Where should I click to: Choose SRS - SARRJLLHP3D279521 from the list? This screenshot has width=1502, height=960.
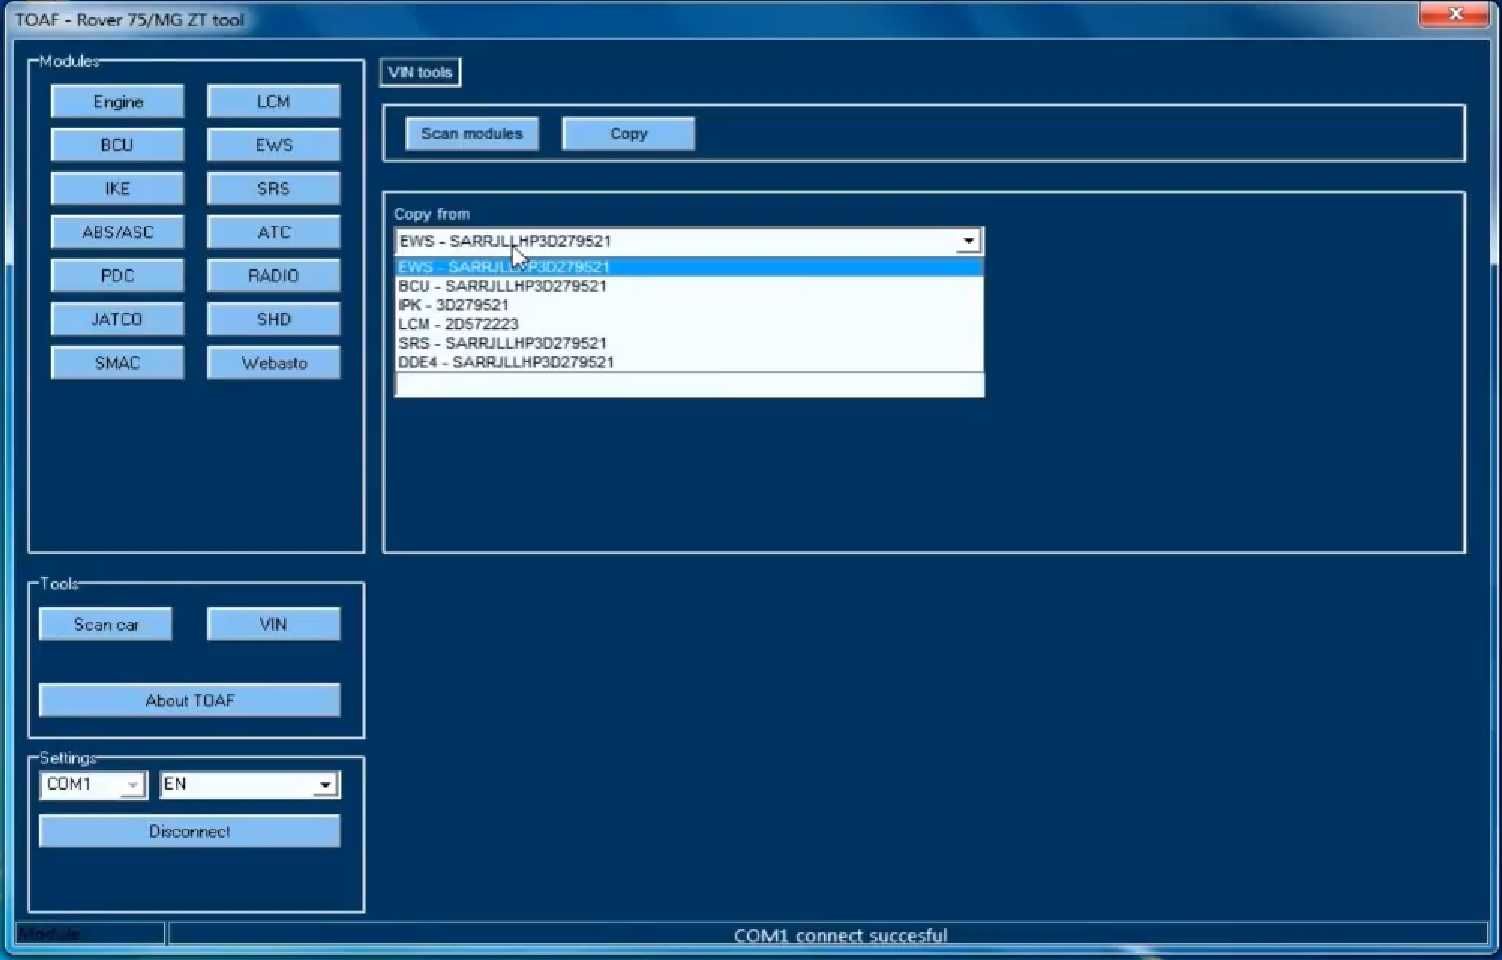click(689, 343)
